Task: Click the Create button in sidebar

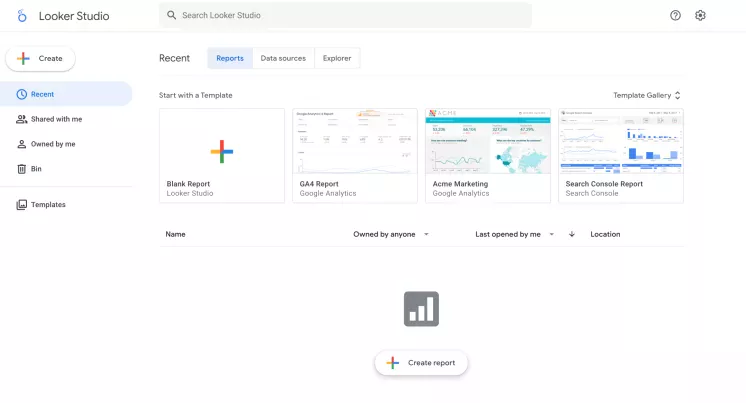Action: coord(40,59)
